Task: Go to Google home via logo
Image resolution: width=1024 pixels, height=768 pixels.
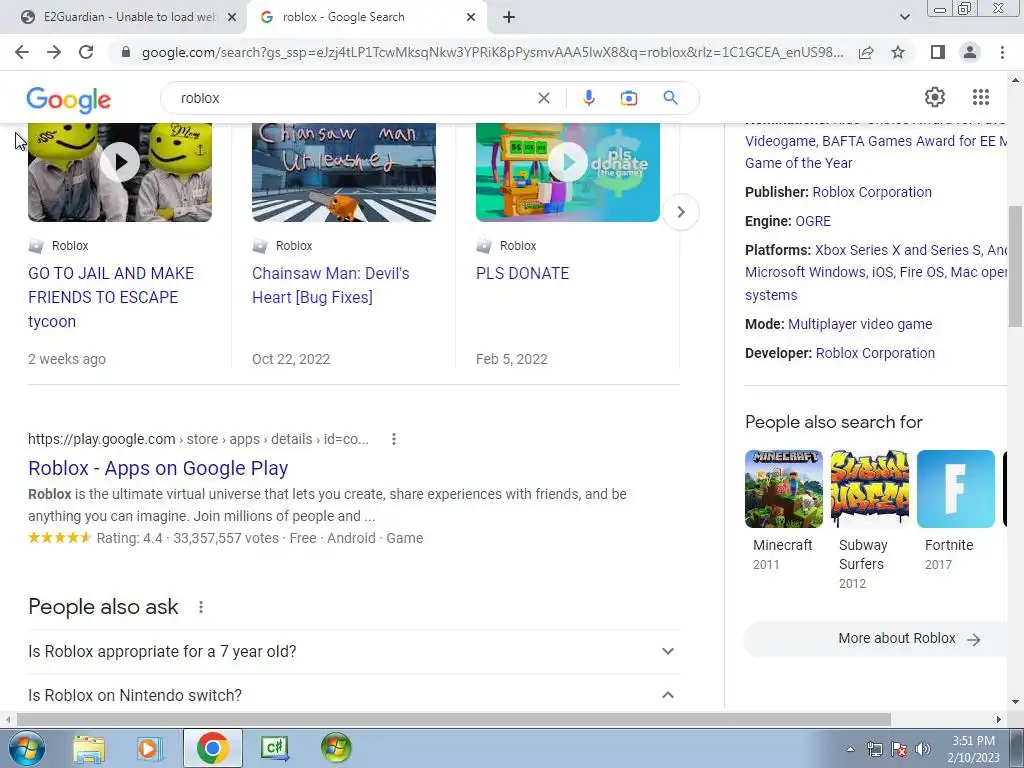Action: tap(69, 99)
